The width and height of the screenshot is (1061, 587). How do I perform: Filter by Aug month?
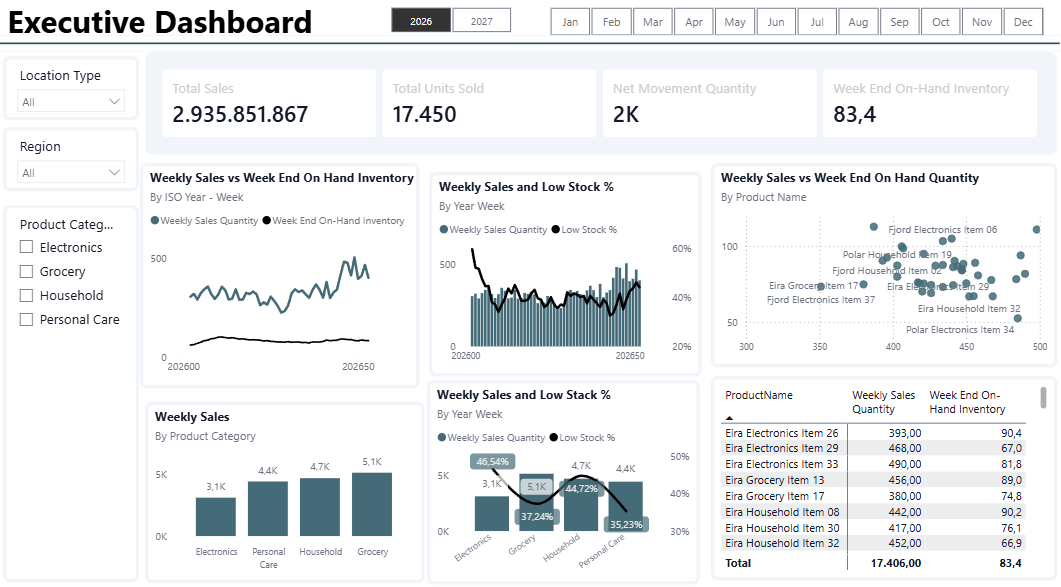[x=858, y=22]
